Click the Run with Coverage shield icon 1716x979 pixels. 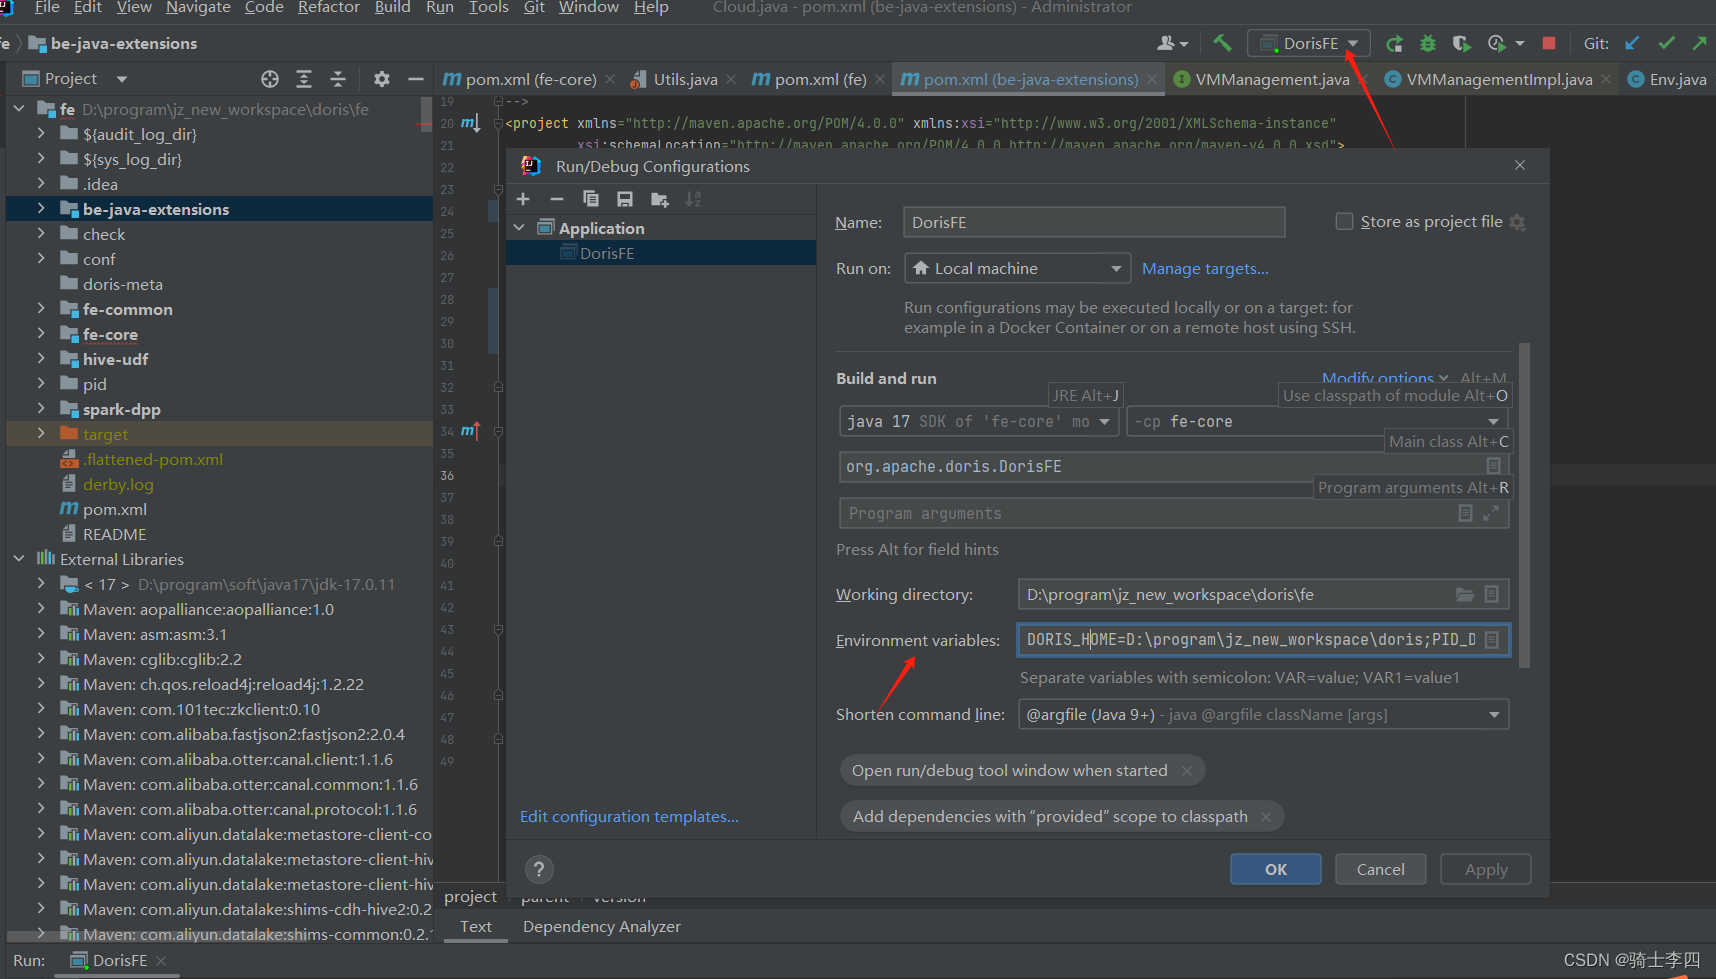click(1461, 43)
